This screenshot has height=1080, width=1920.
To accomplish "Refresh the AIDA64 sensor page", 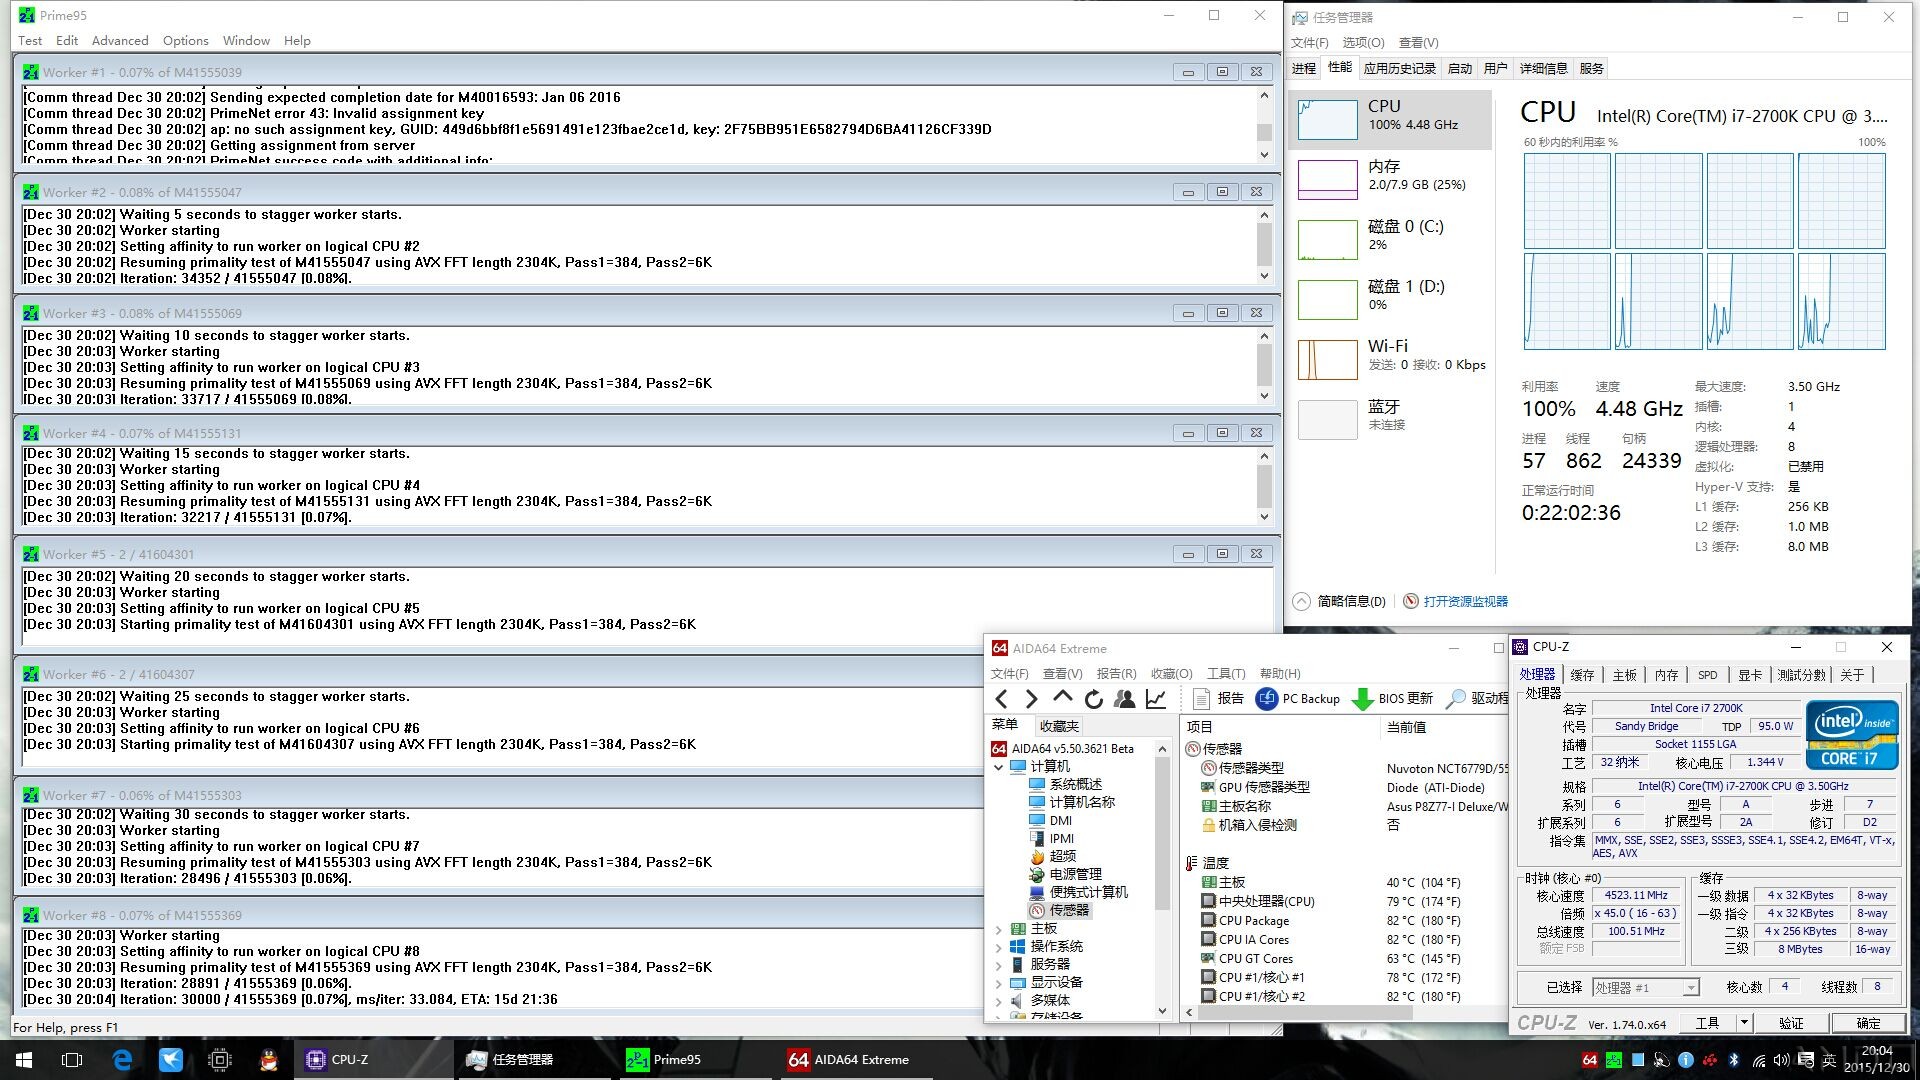I will coord(1093,699).
